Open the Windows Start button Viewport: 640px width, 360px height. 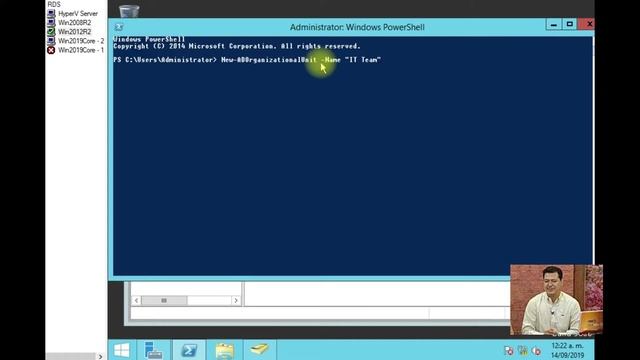[122, 350]
